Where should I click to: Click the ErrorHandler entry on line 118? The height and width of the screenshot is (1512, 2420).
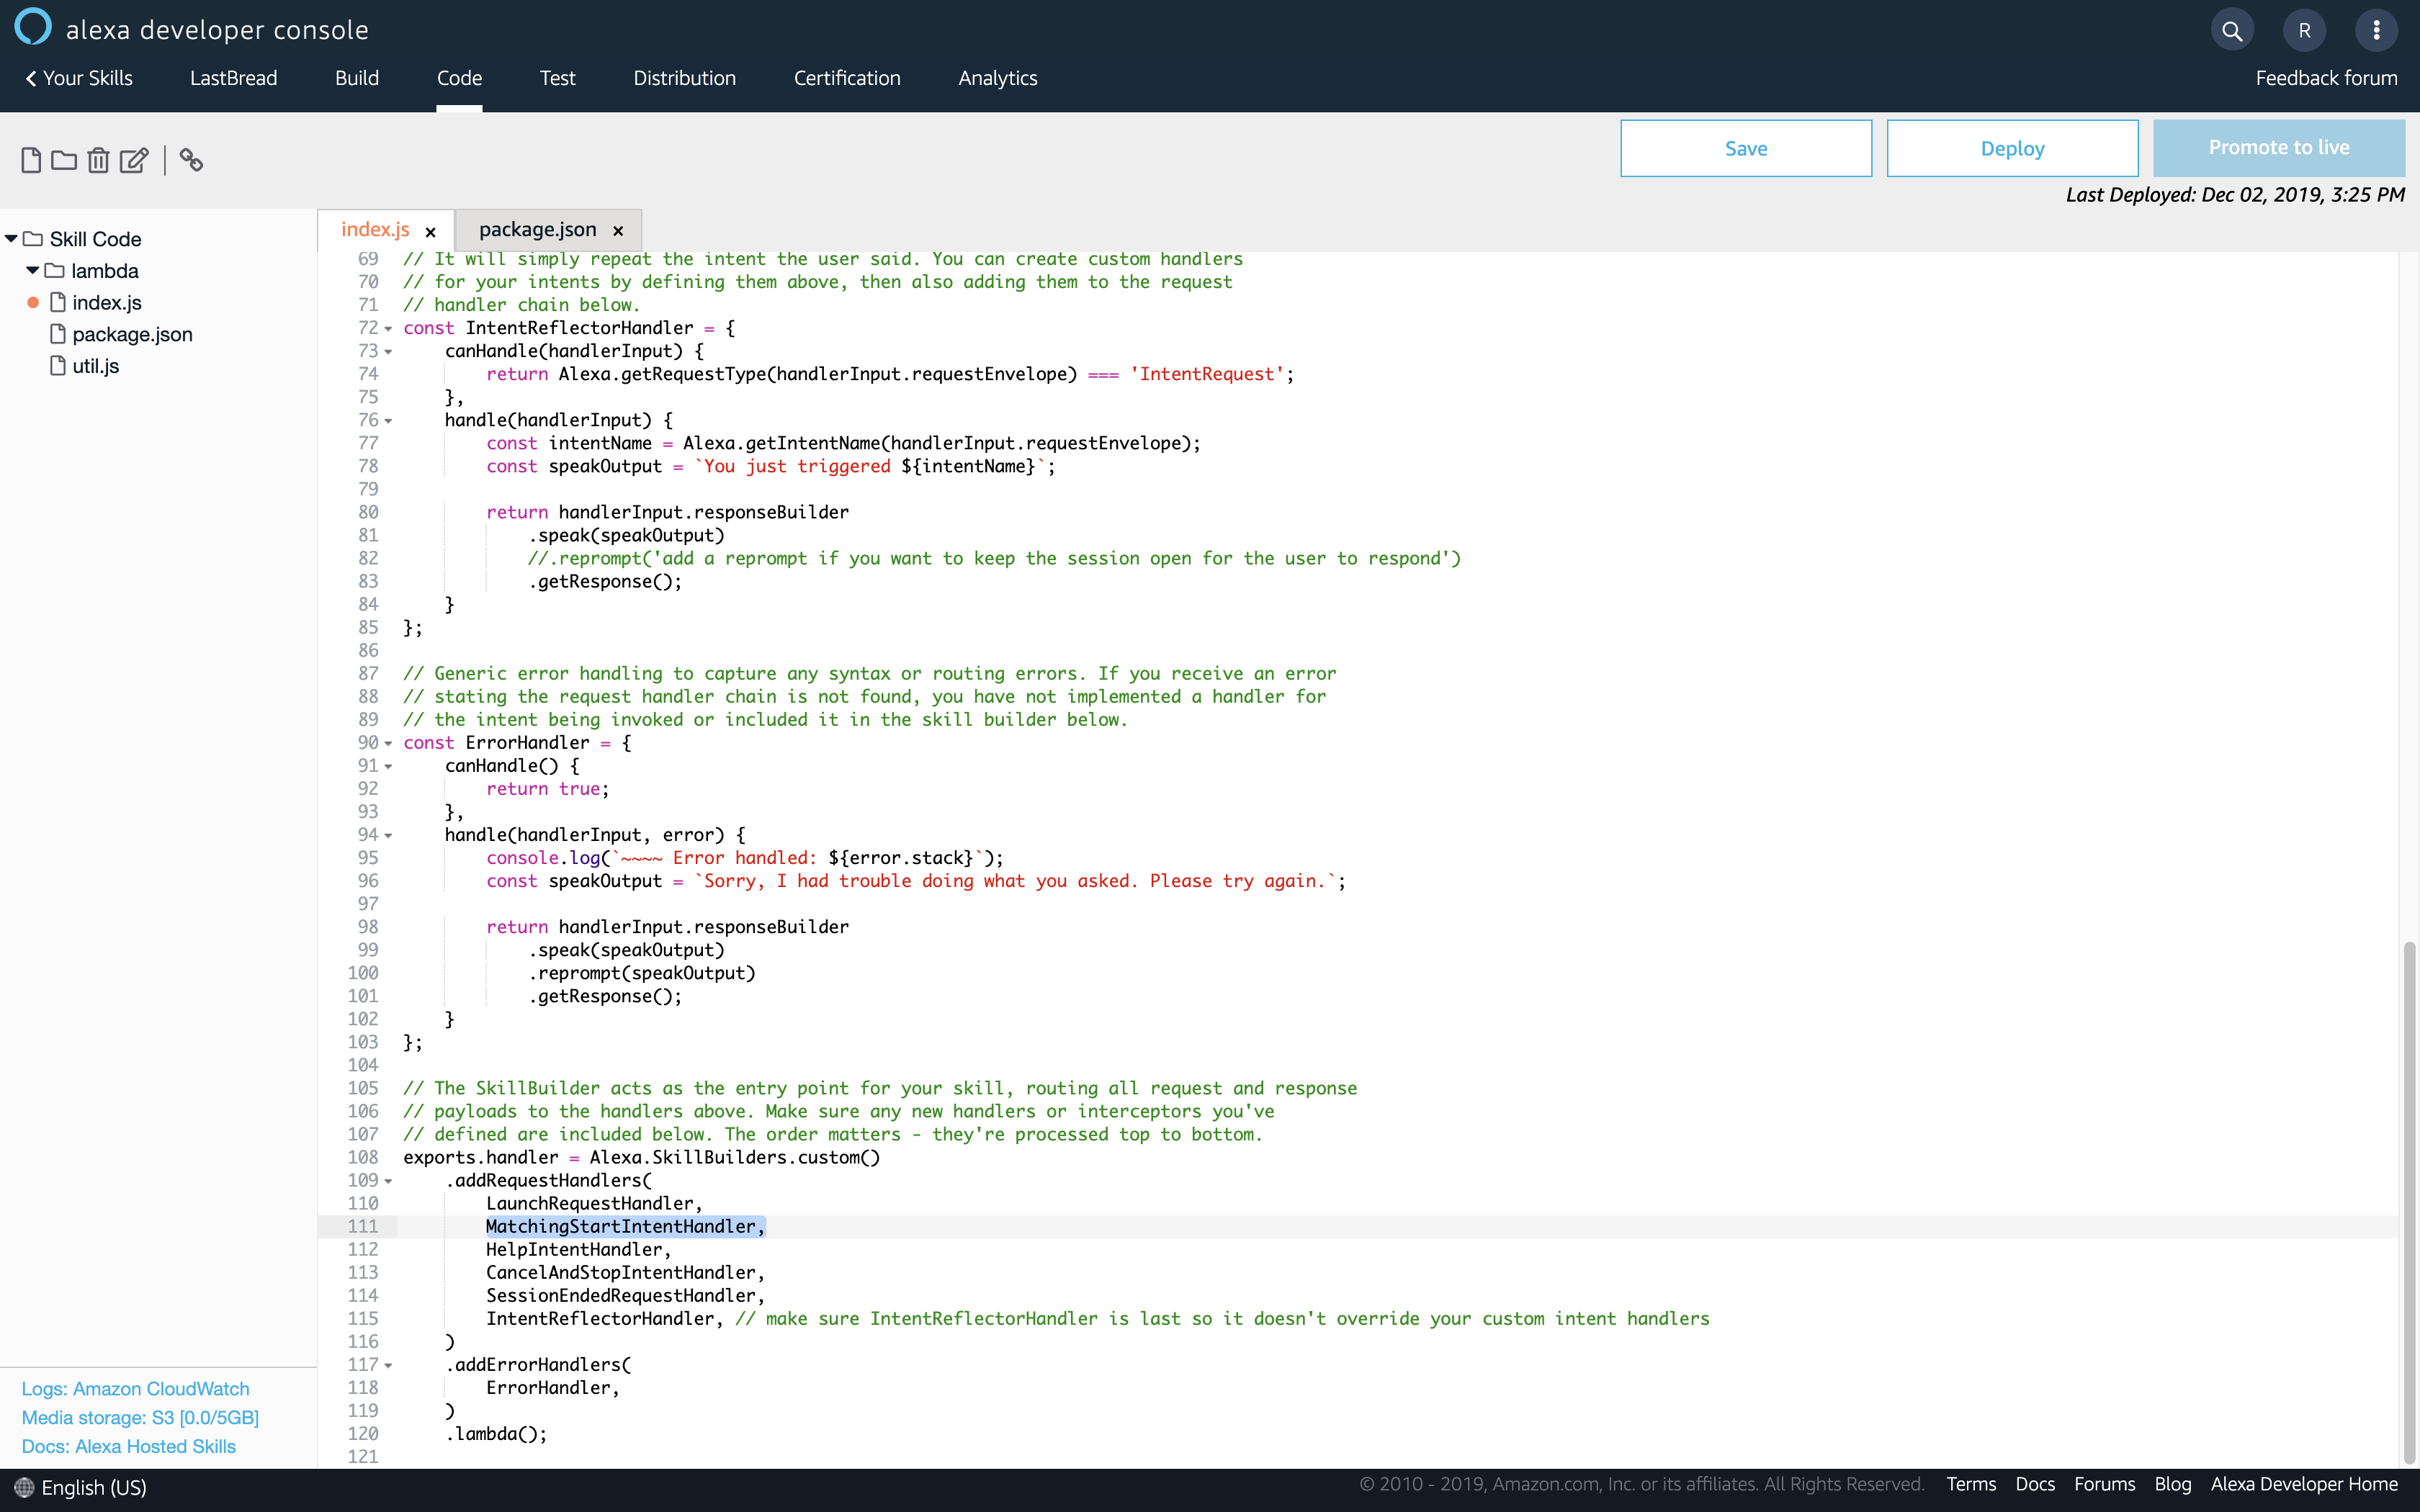coord(552,1388)
